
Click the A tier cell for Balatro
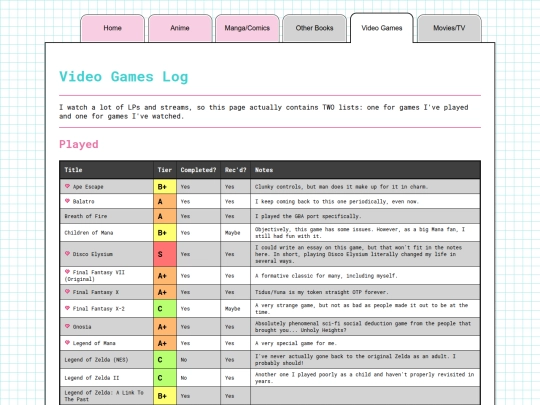click(x=165, y=201)
